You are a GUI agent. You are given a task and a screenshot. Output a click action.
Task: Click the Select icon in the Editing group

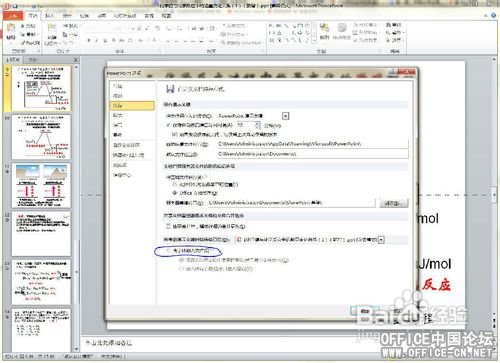[x=389, y=40]
